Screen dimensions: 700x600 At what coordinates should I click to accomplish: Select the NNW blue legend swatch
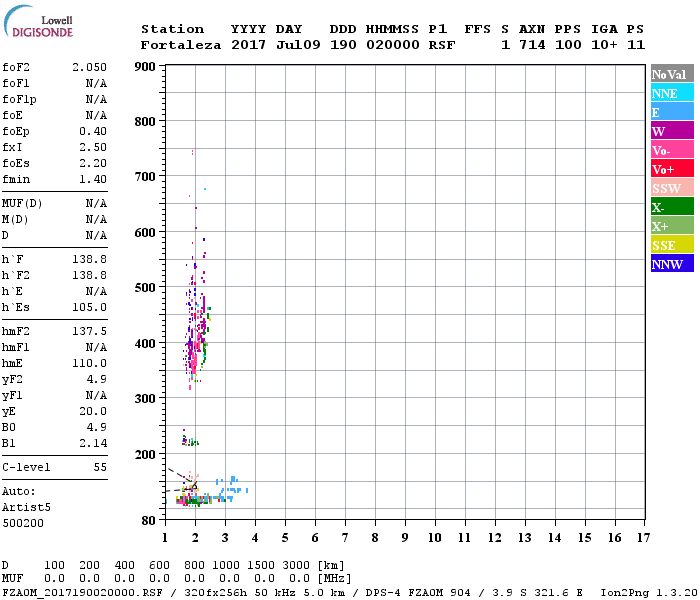672,264
